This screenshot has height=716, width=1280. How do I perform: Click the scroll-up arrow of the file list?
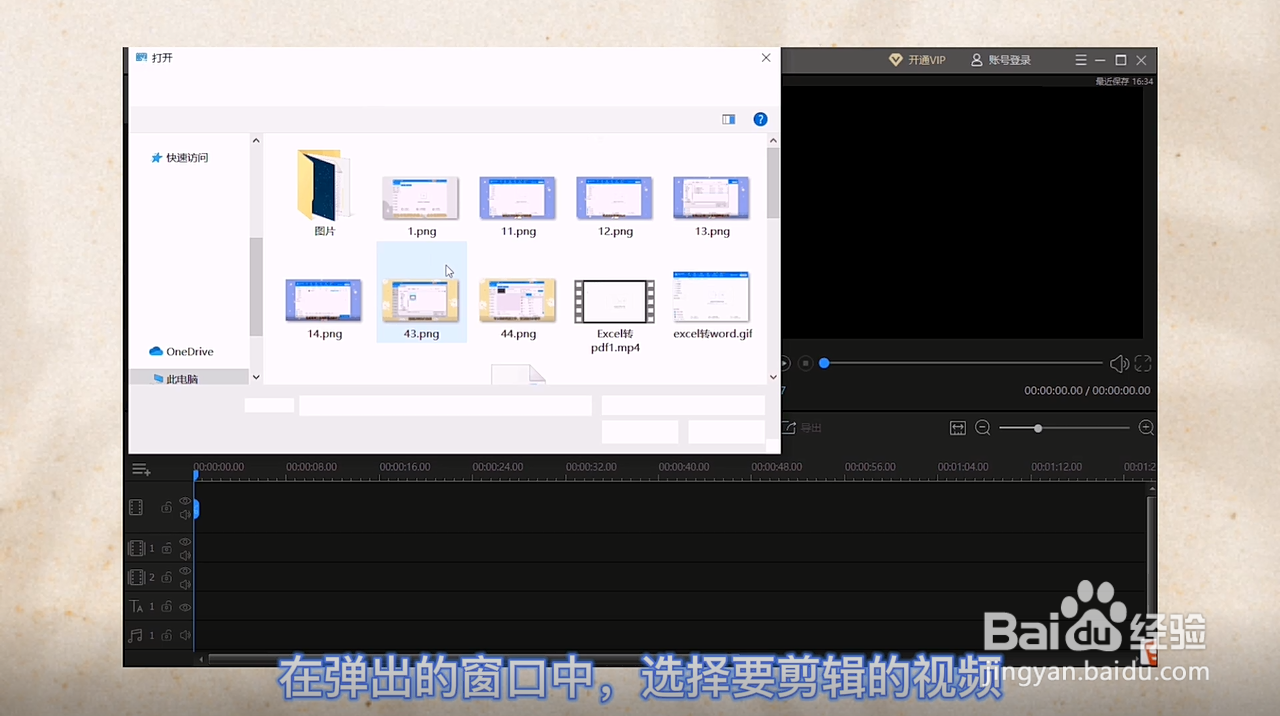(x=772, y=140)
